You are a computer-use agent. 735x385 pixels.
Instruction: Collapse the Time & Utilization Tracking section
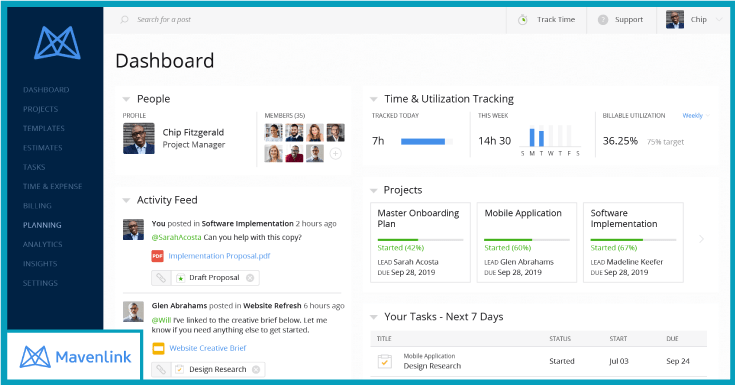tap(374, 99)
